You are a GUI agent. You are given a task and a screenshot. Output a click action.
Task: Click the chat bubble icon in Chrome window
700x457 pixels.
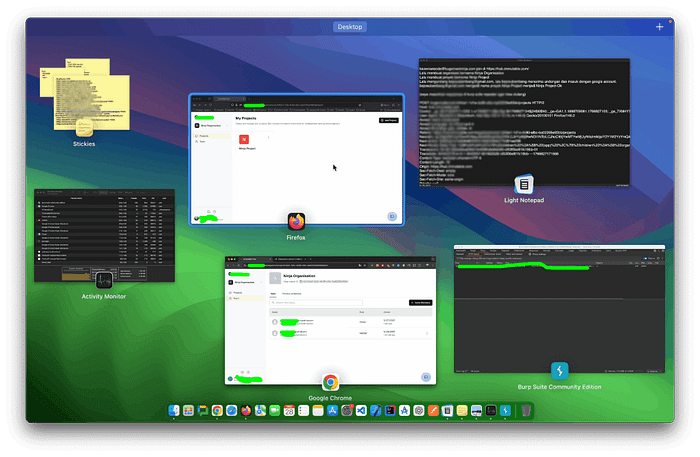[x=426, y=377]
